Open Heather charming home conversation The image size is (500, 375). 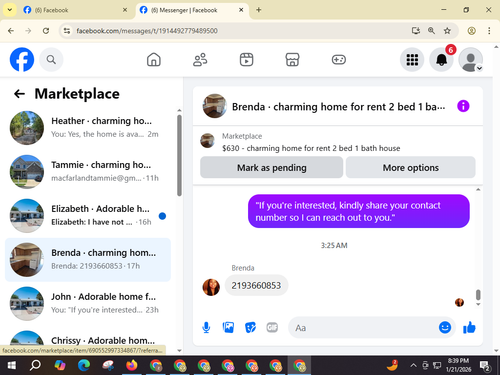click(88, 128)
